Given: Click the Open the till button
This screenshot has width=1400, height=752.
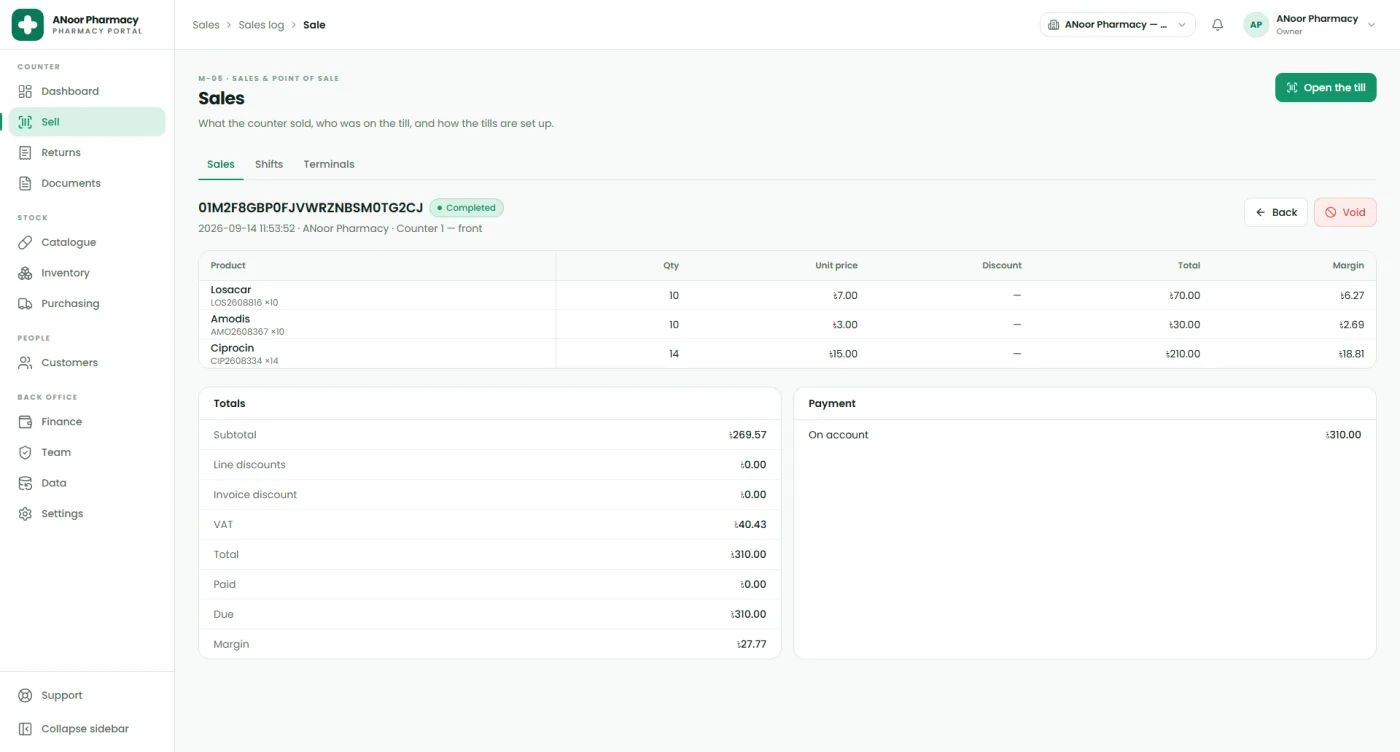Looking at the screenshot, I should [1325, 88].
